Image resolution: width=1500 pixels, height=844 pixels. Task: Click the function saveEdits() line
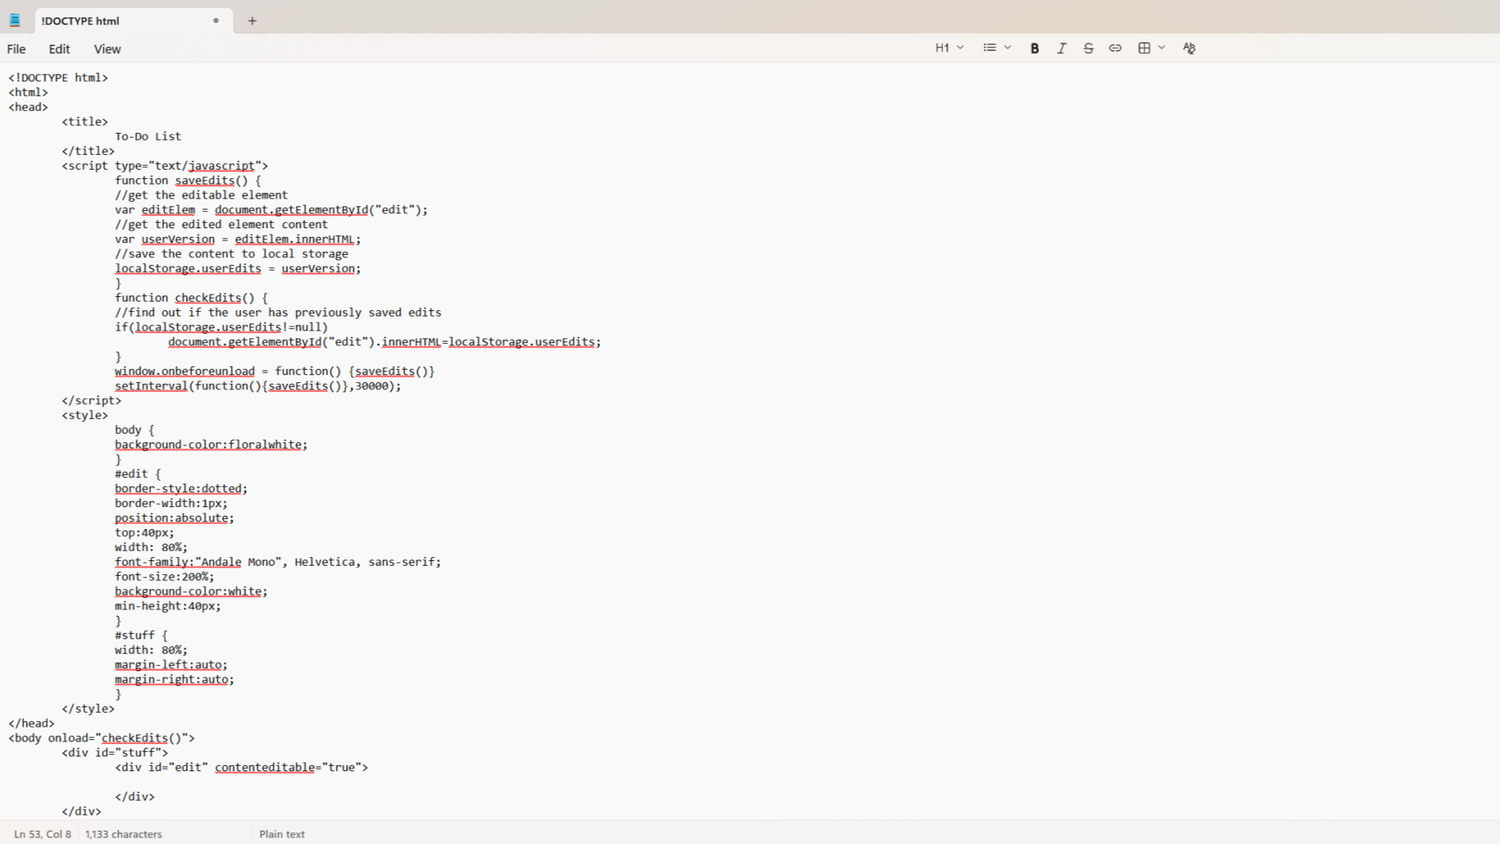(x=188, y=181)
